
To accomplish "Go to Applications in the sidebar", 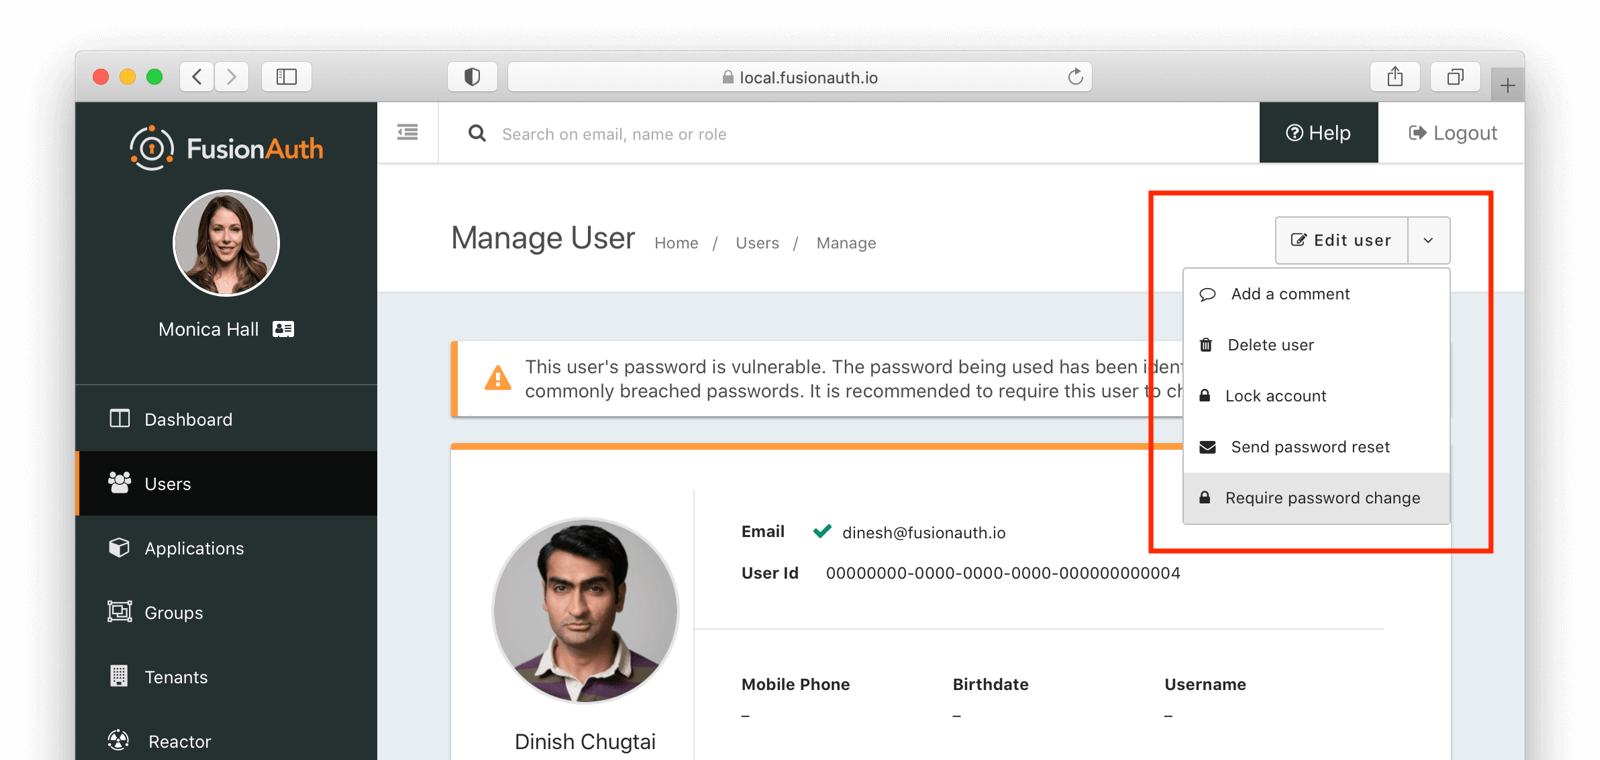I will point(227,548).
